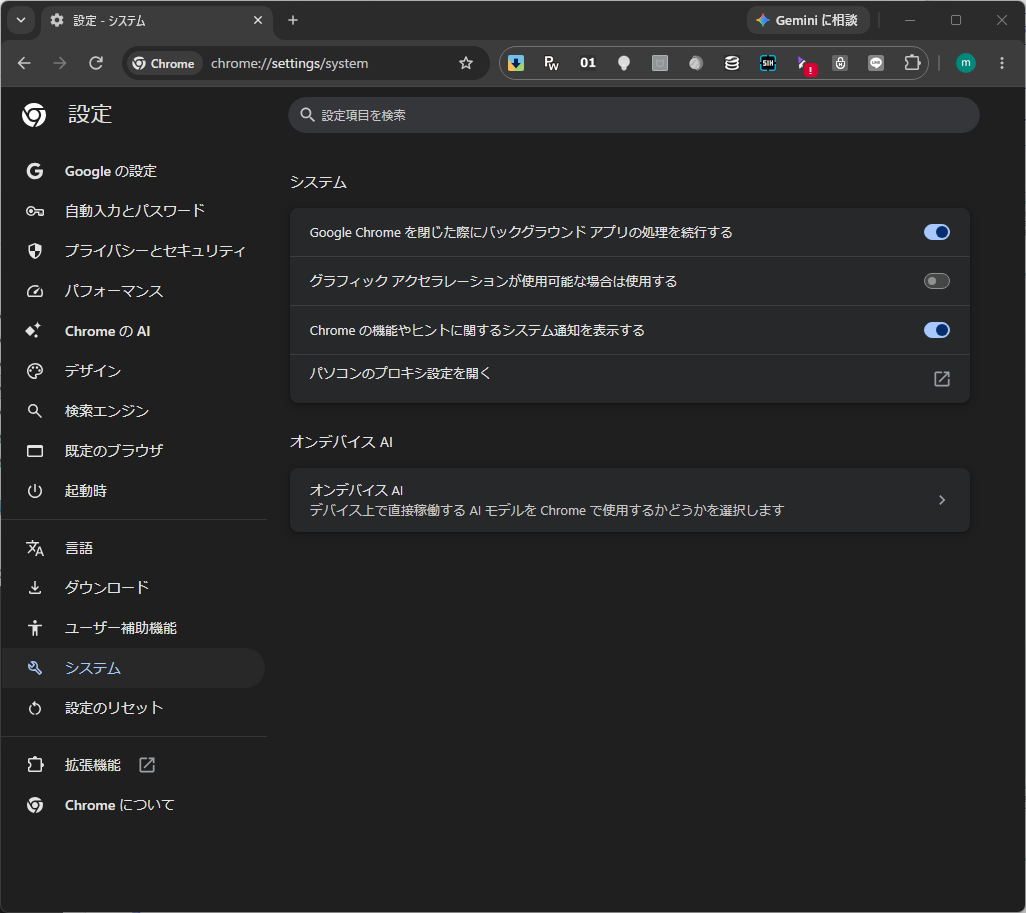Open the profile avatar m
Image resolution: width=1026 pixels, height=913 pixels.
pyautogui.click(x=966, y=63)
